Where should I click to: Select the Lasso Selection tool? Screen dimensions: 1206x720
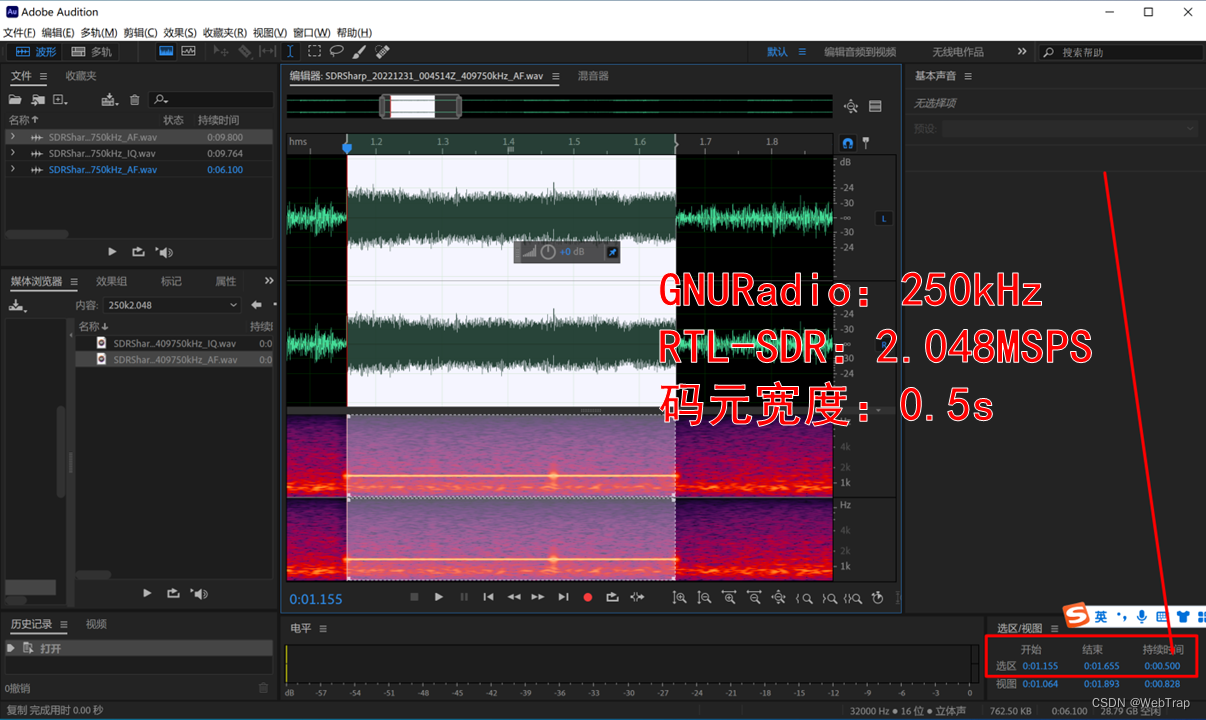pyautogui.click(x=337, y=51)
